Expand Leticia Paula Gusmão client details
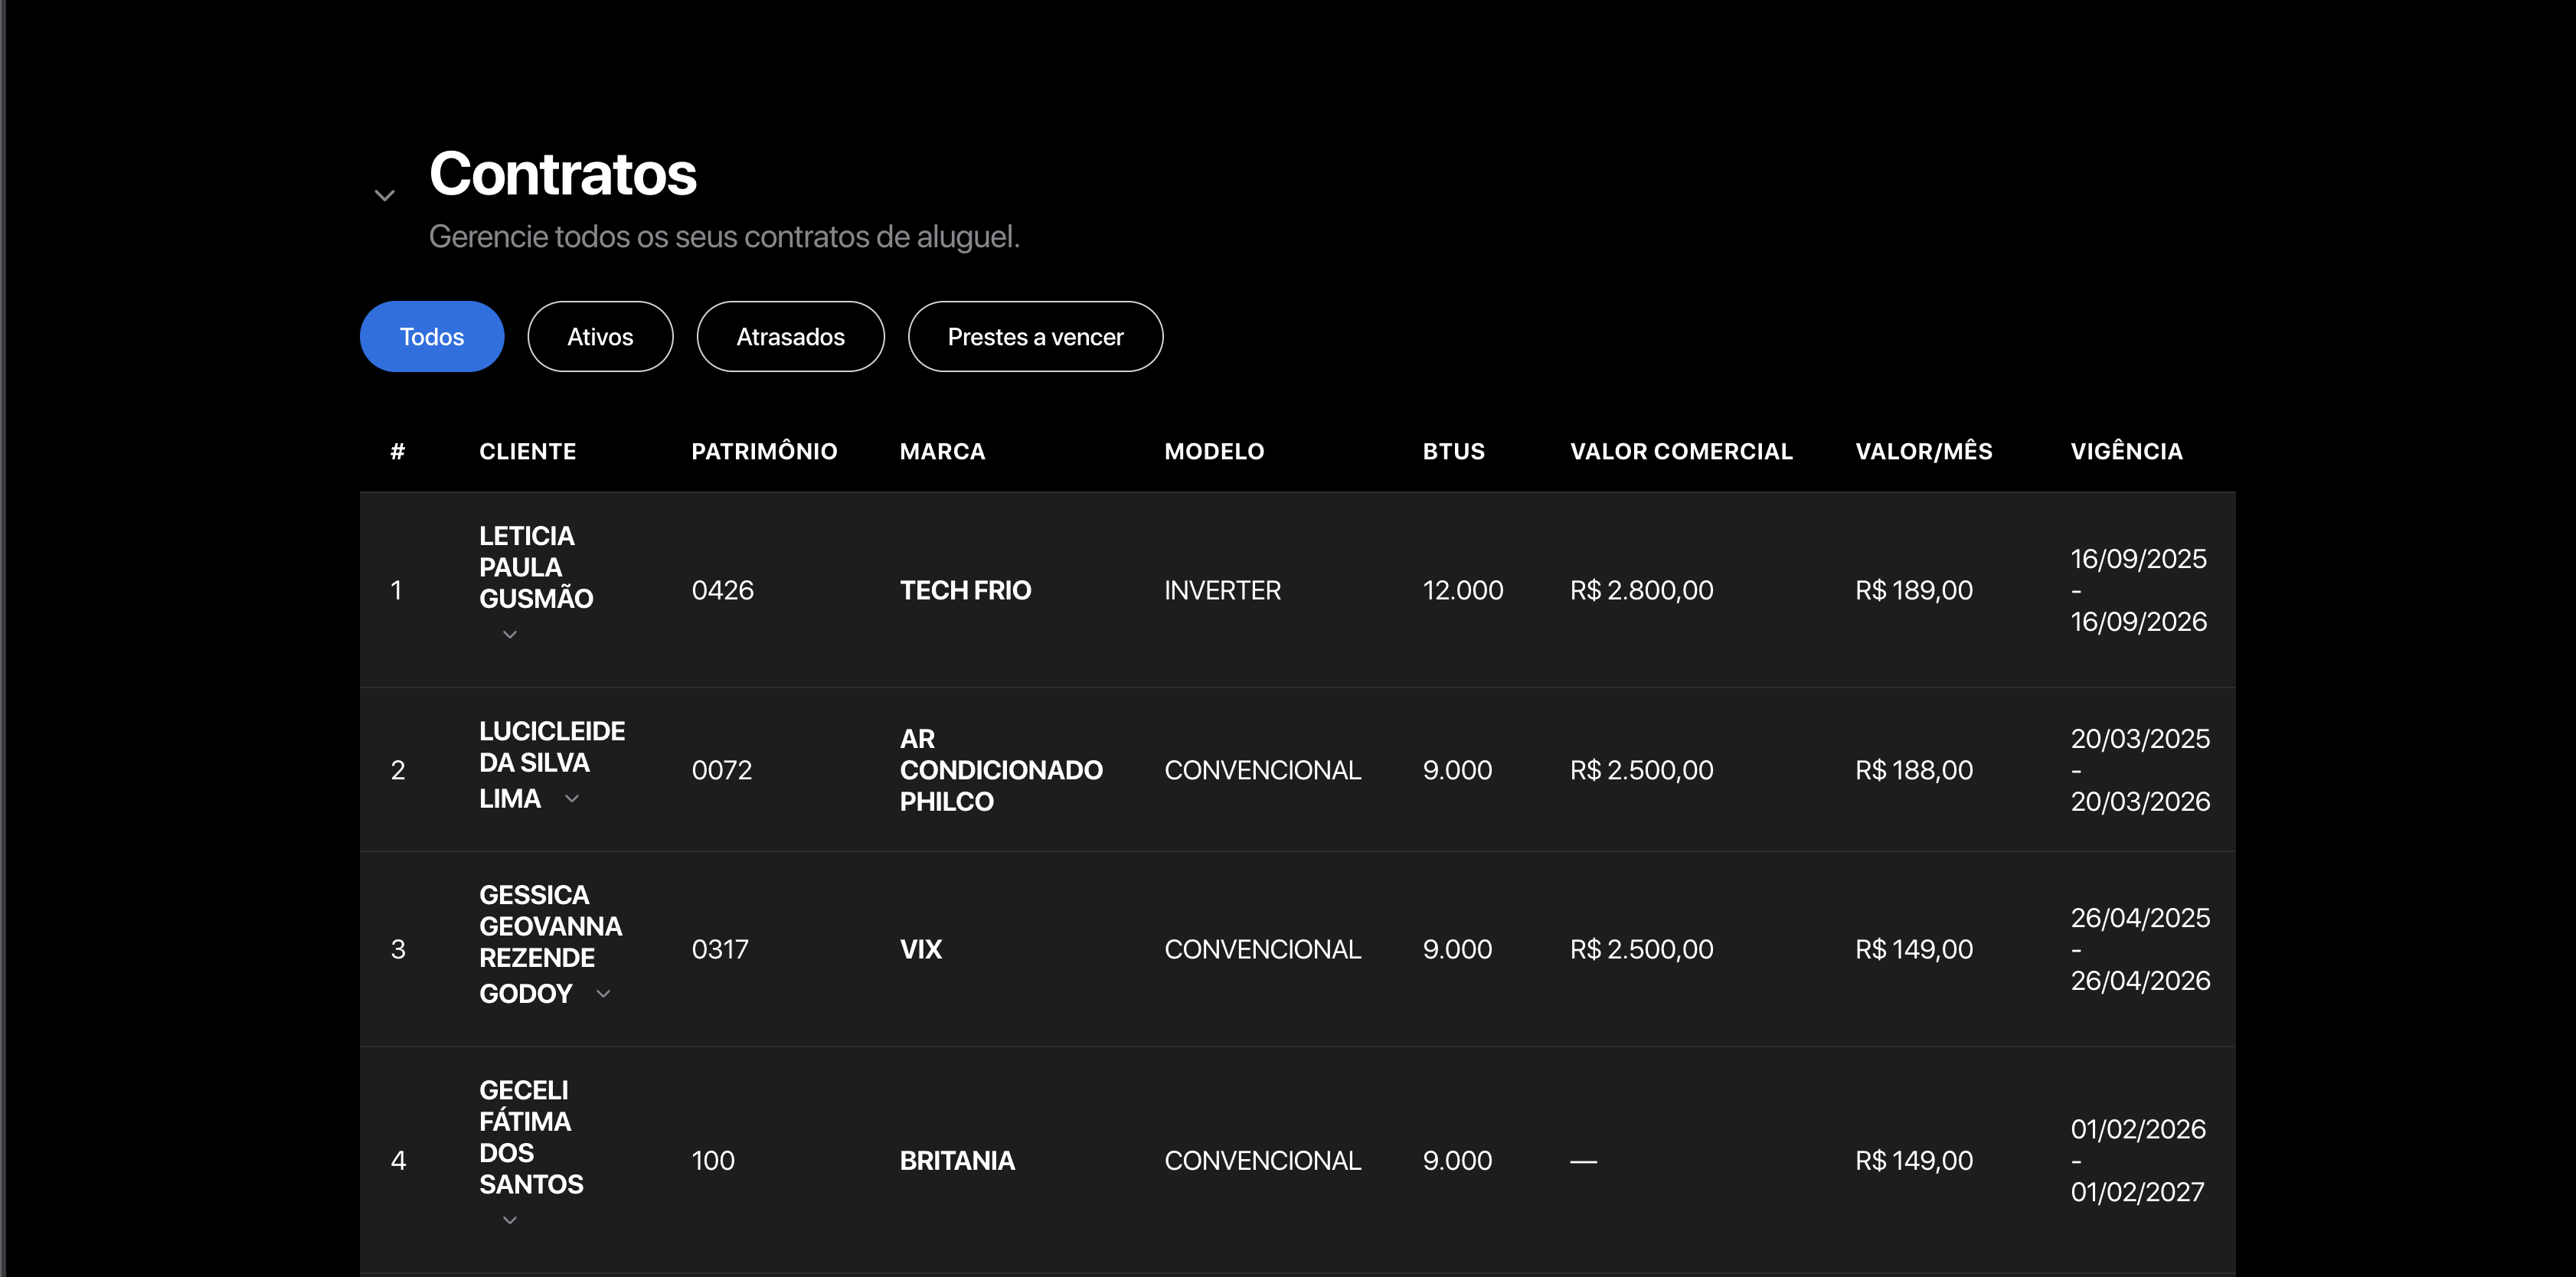2576x1277 pixels. [x=510, y=635]
